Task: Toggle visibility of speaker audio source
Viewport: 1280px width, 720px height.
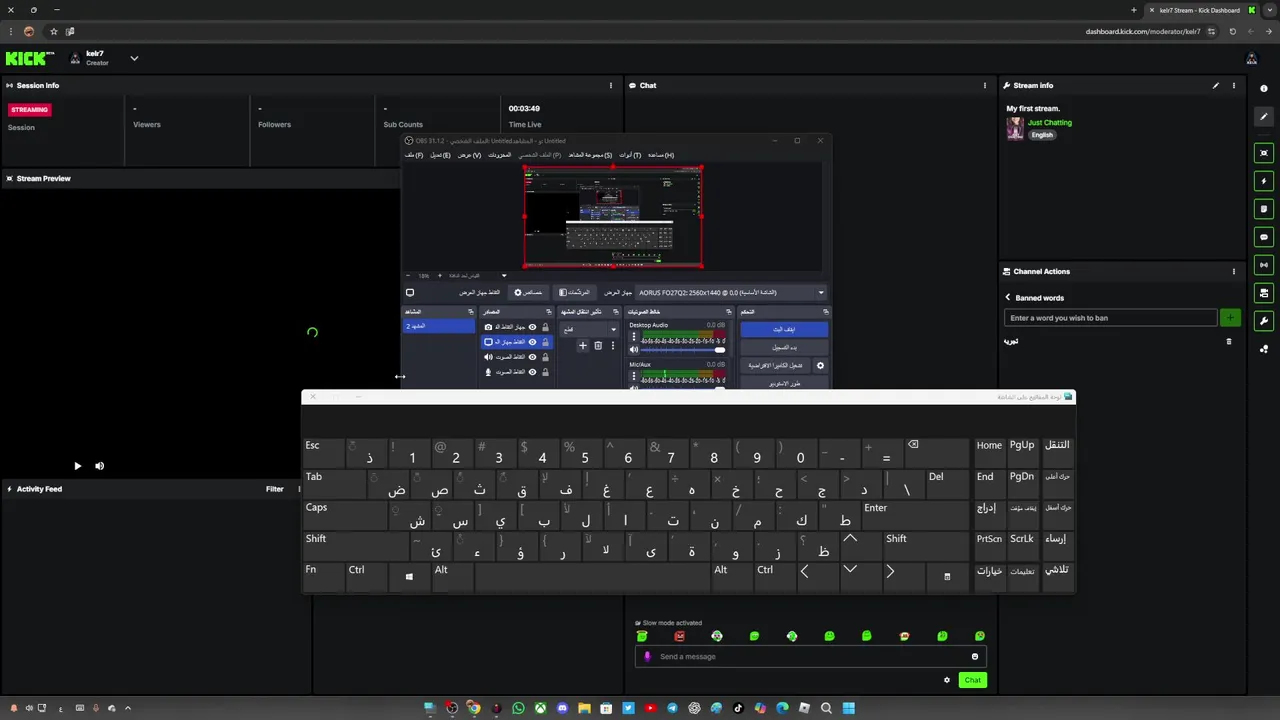Action: tap(532, 357)
